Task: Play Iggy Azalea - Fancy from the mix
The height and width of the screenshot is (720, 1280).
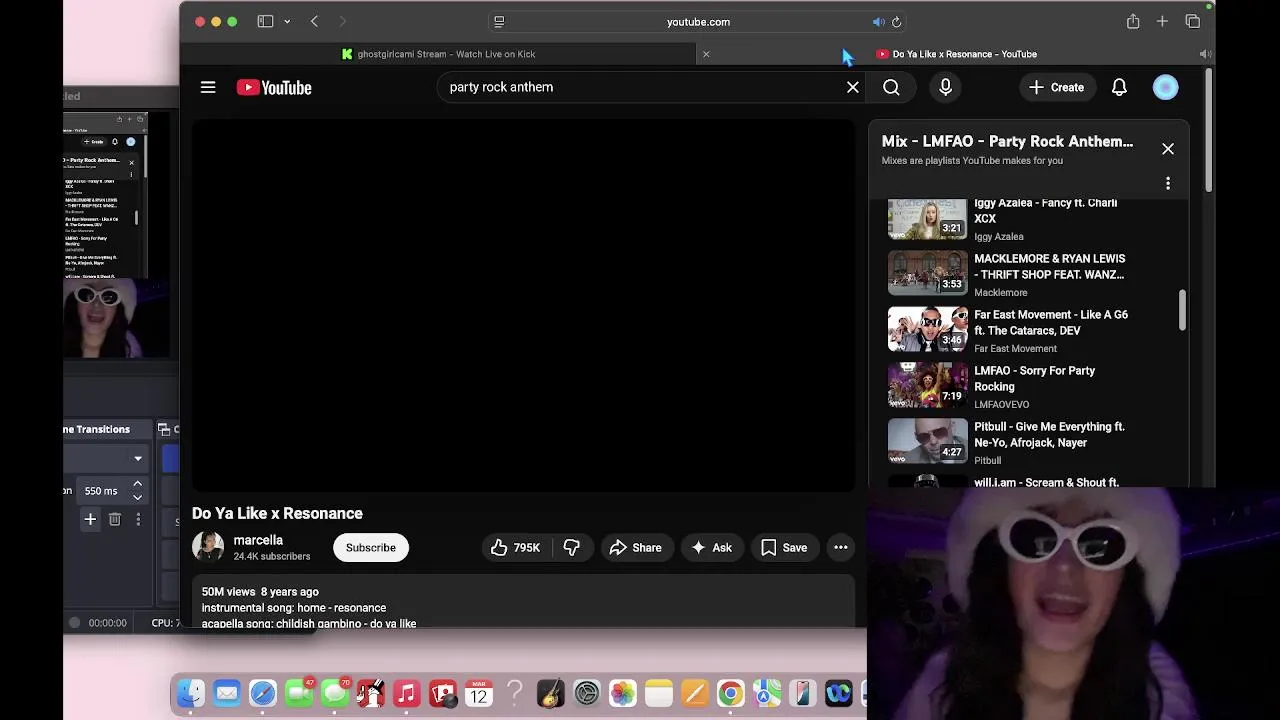Action: pos(1011,218)
